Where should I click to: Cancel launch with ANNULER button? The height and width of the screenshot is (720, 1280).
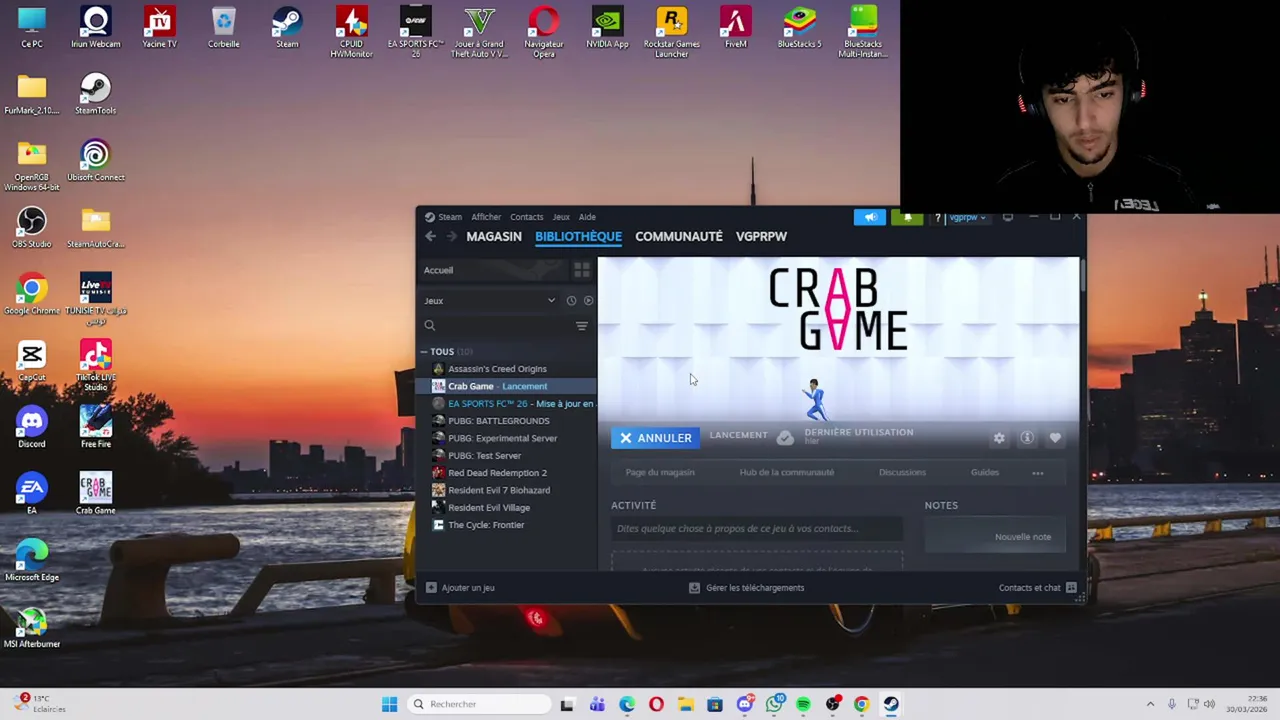pyautogui.click(x=655, y=438)
